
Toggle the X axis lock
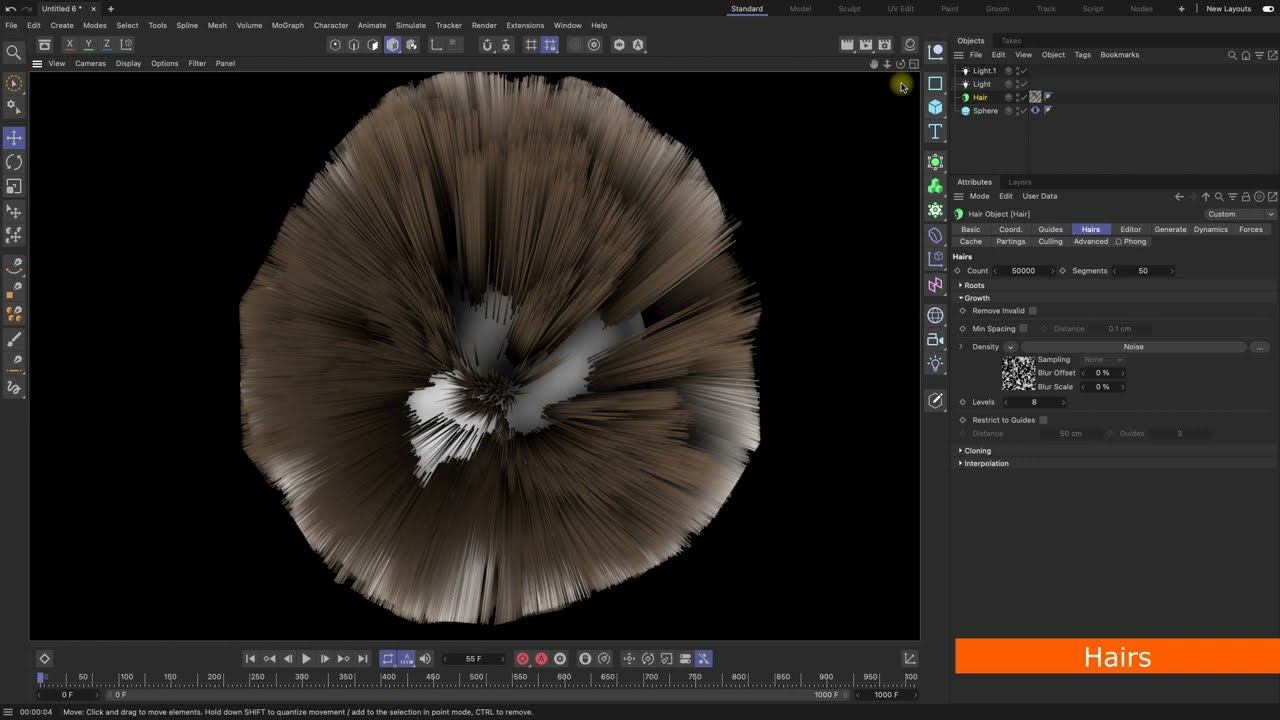pos(70,45)
